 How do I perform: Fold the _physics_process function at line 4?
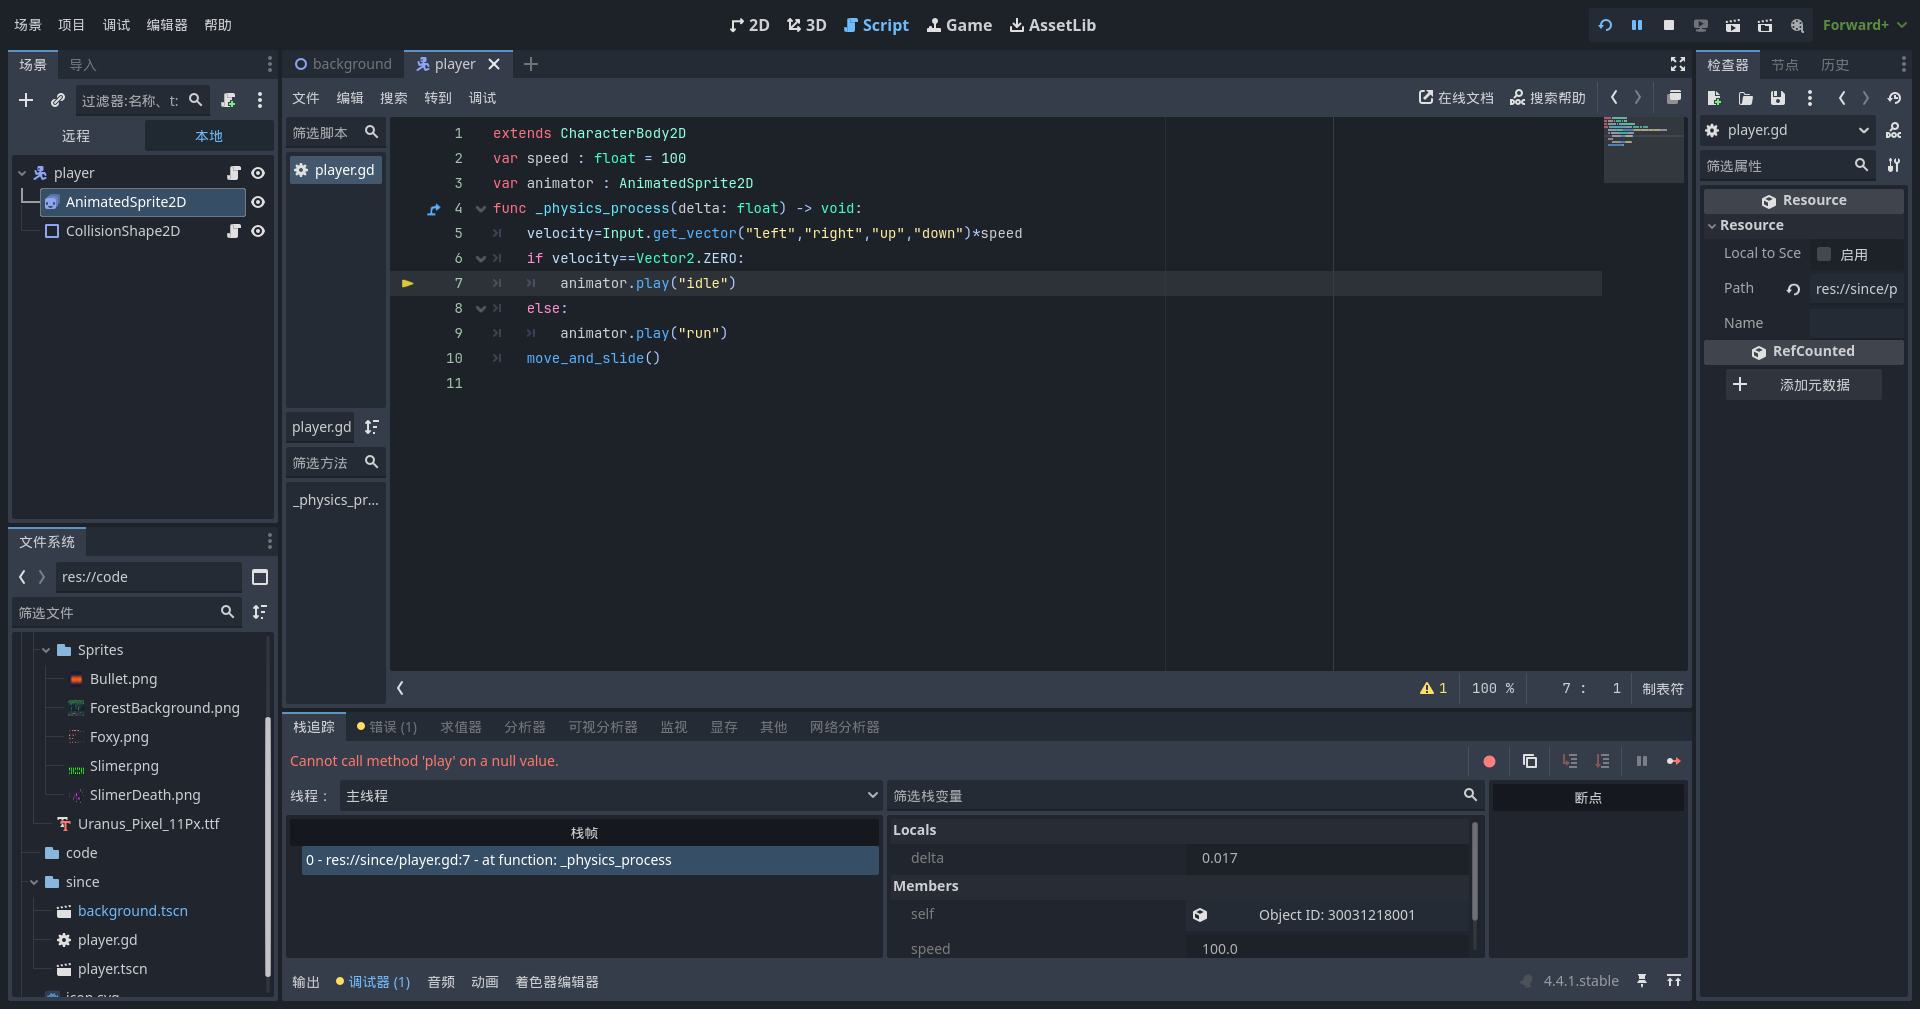click(481, 209)
